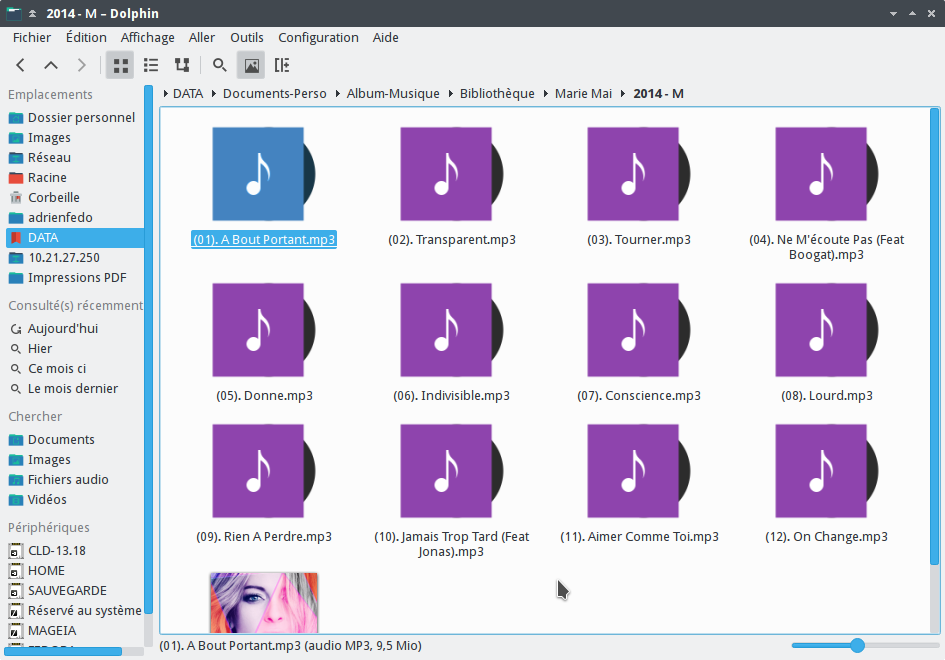Go up to the parent folder
The image size is (945, 660).
51,65
